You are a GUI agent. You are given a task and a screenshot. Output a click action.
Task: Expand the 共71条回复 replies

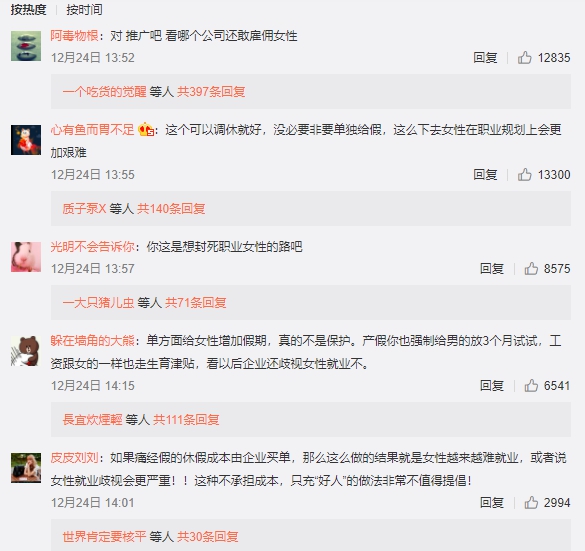tap(195, 303)
